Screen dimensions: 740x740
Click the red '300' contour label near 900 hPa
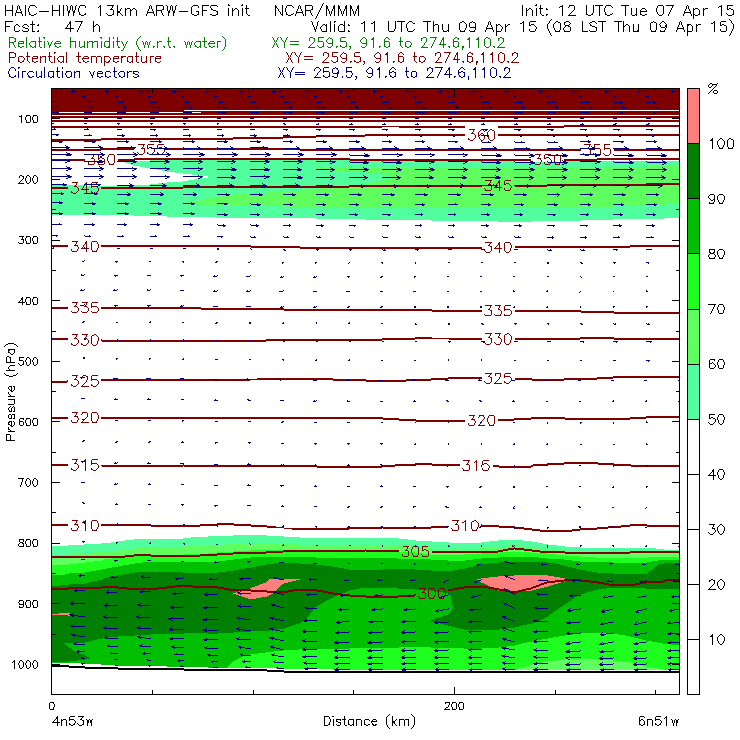click(432, 594)
